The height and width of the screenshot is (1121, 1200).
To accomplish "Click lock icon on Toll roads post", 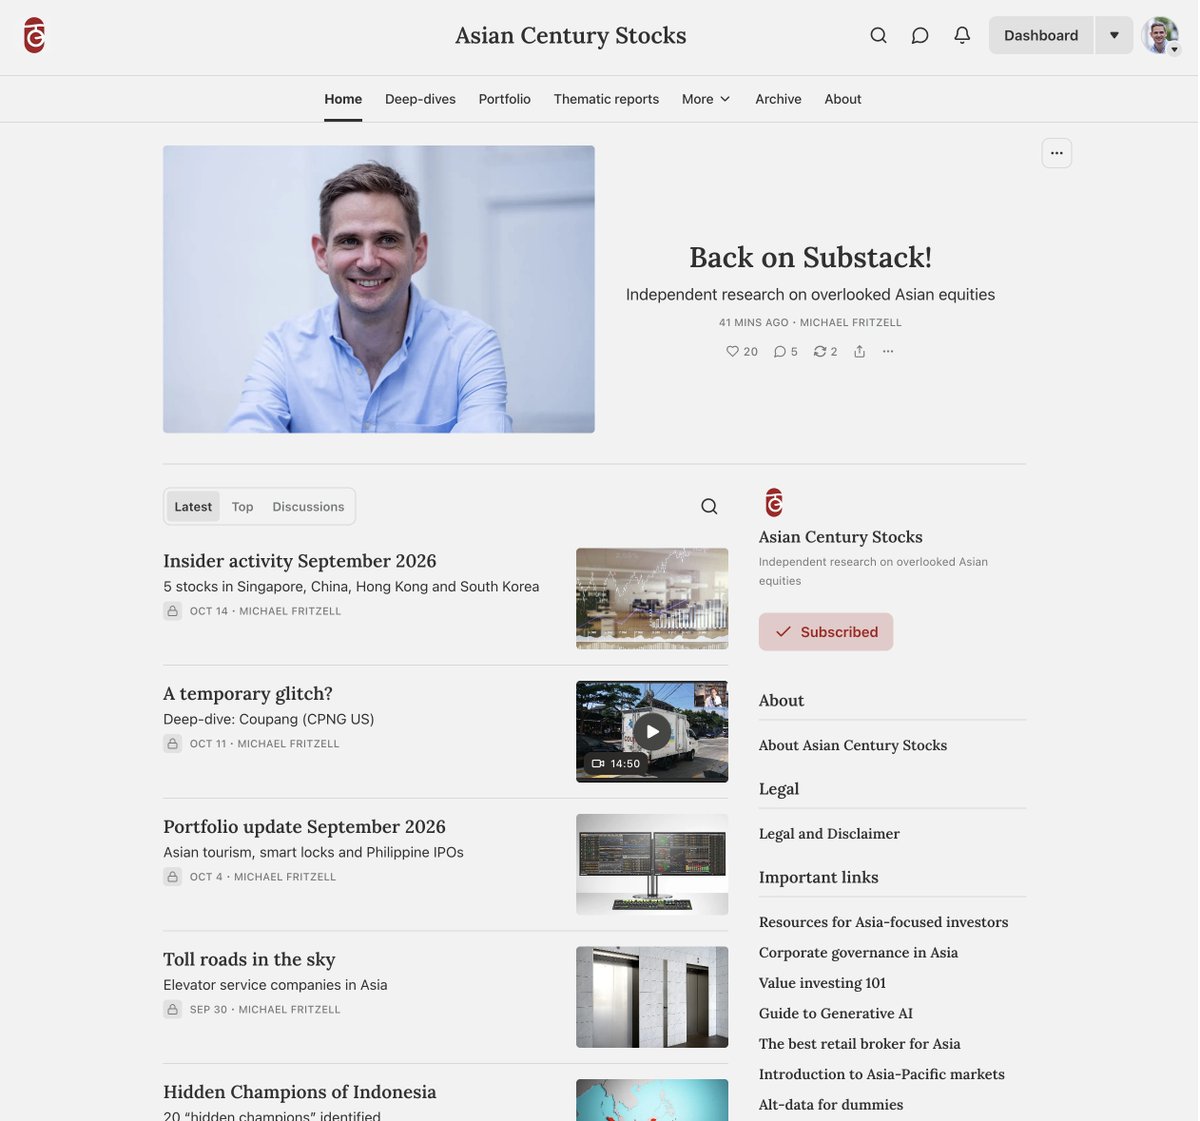I will coord(172,1010).
